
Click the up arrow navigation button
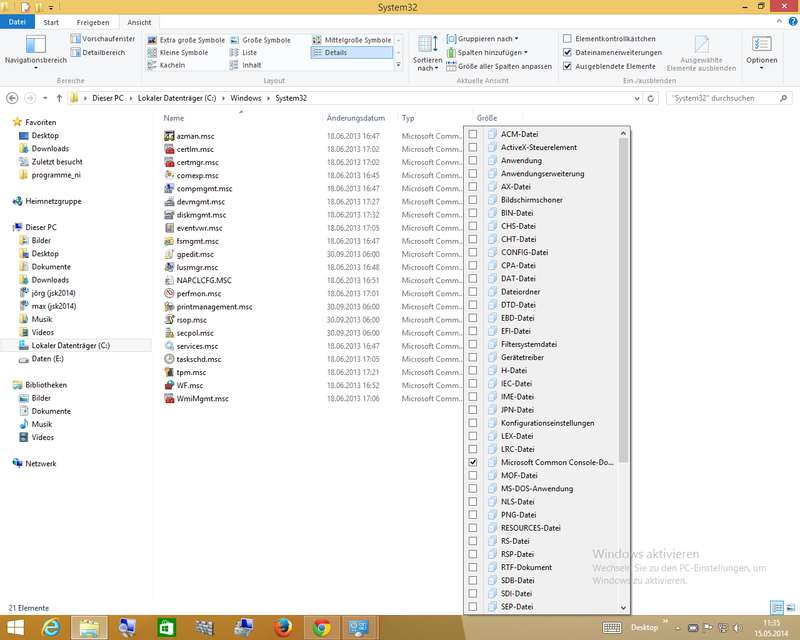pyautogui.click(x=60, y=98)
